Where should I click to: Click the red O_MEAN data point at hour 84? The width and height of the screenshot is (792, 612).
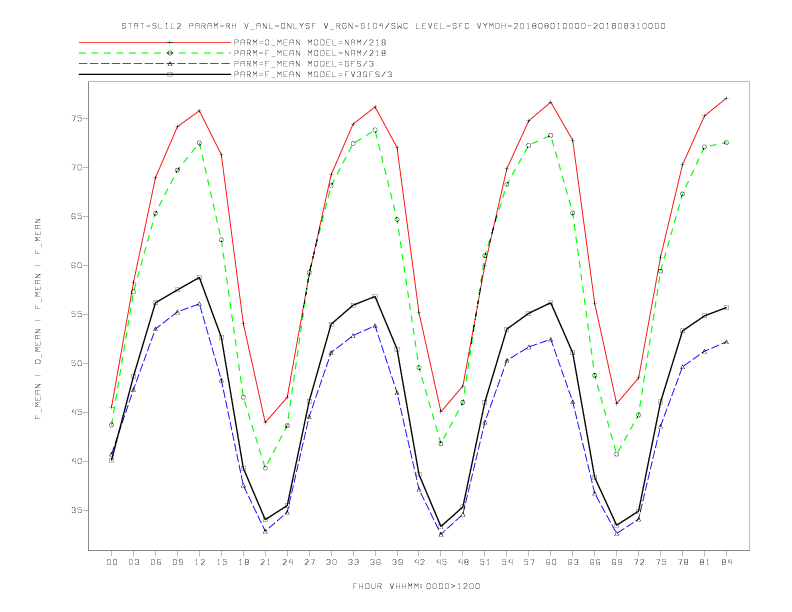pyautogui.click(x=726, y=98)
